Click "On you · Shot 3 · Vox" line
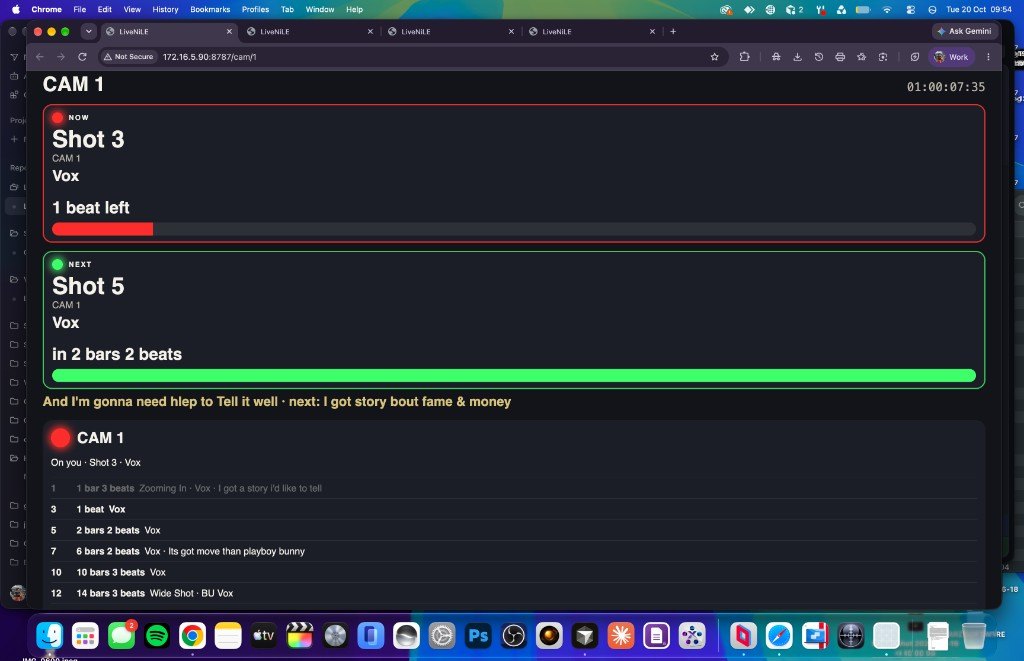This screenshot has width=1024, height=661. pos(96,462)
